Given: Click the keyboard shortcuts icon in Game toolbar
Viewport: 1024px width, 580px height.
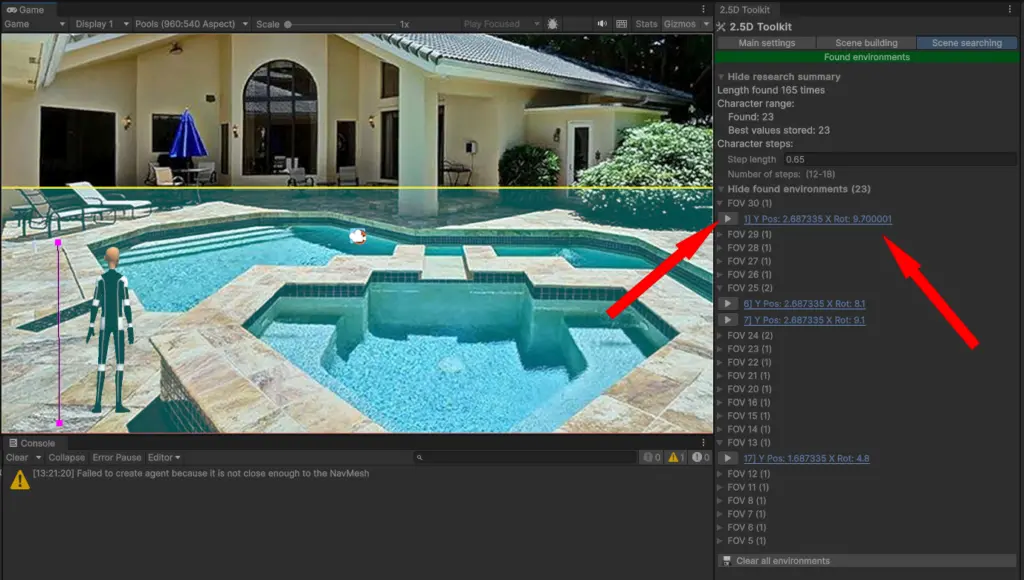Looking at the screenshot, I should (621, 24).
